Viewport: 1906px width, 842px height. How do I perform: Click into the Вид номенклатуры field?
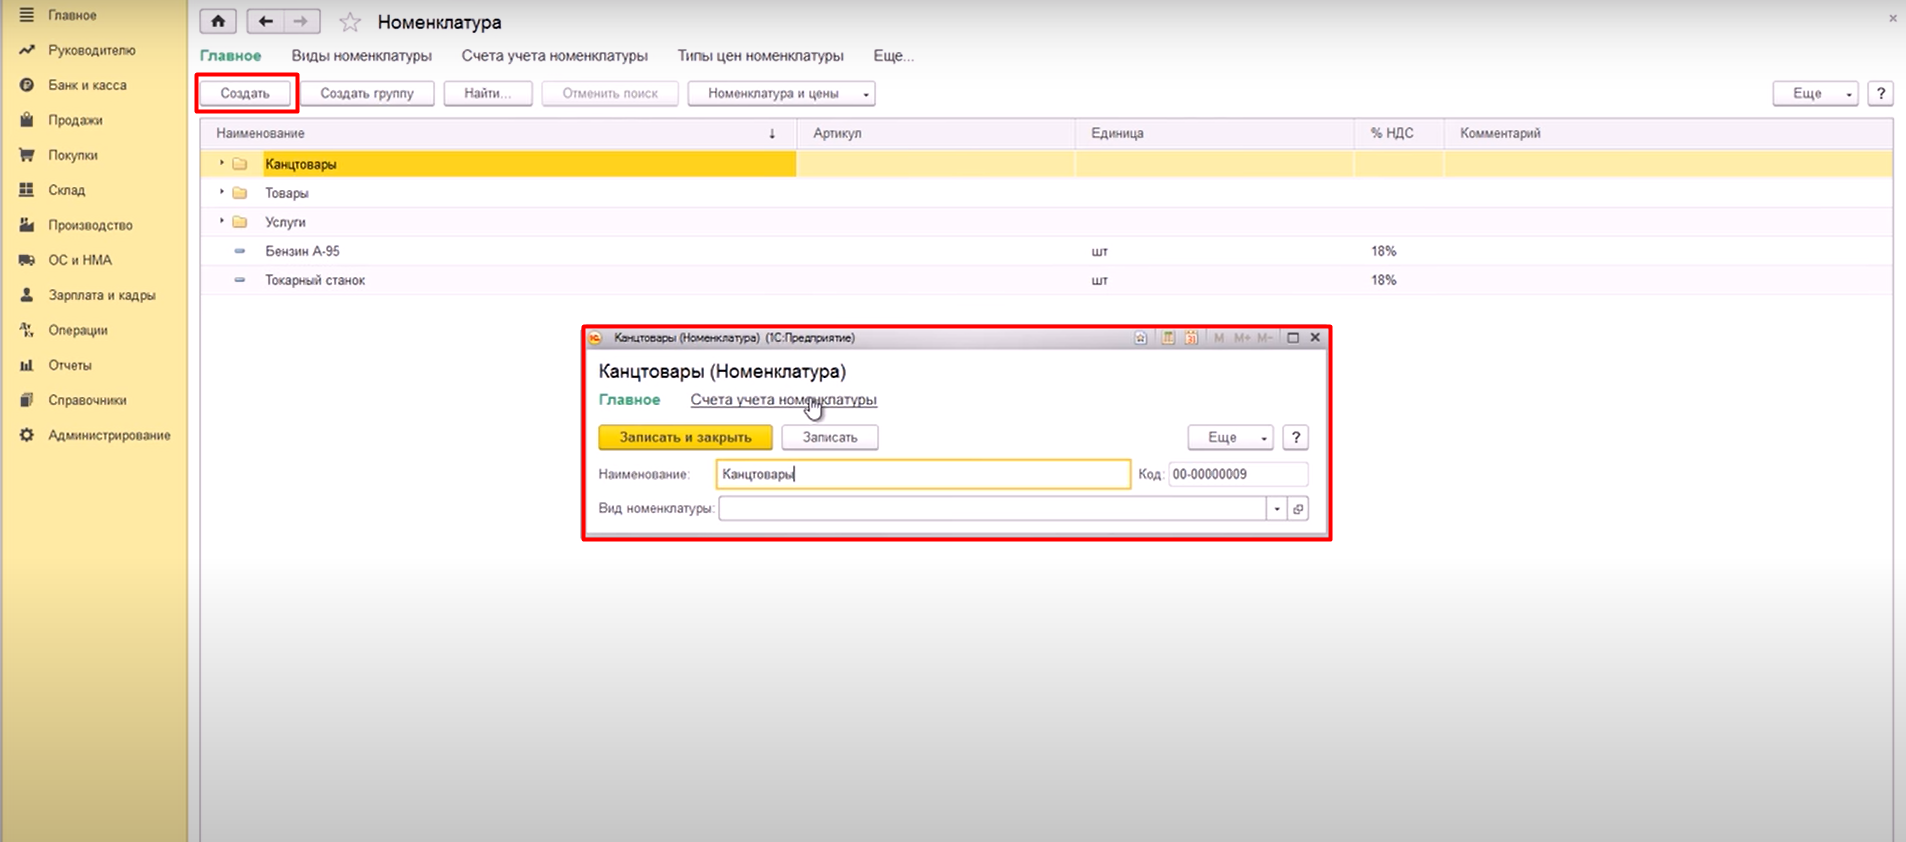point(992,509)
